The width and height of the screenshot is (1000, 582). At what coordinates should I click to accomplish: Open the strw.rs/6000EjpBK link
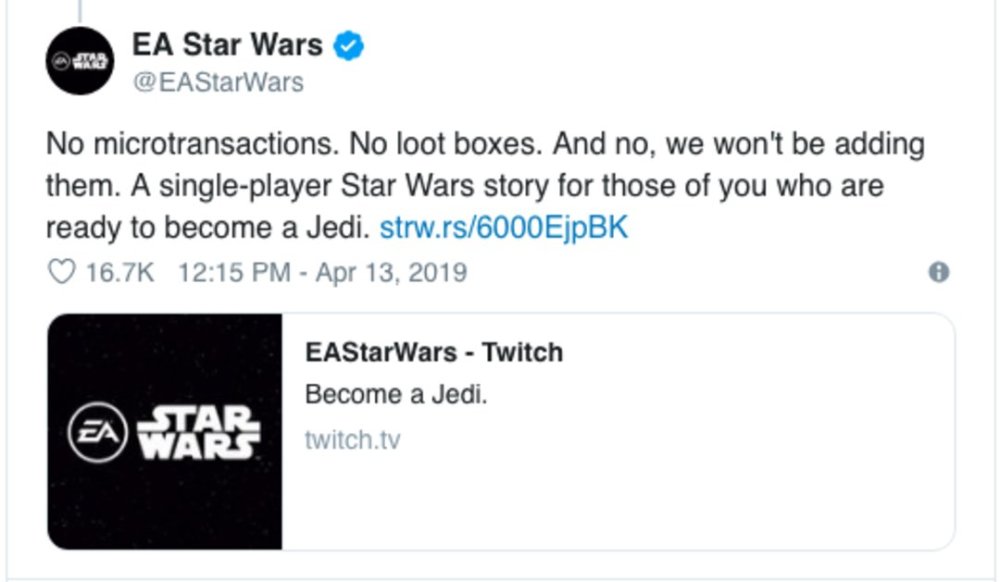504,228
